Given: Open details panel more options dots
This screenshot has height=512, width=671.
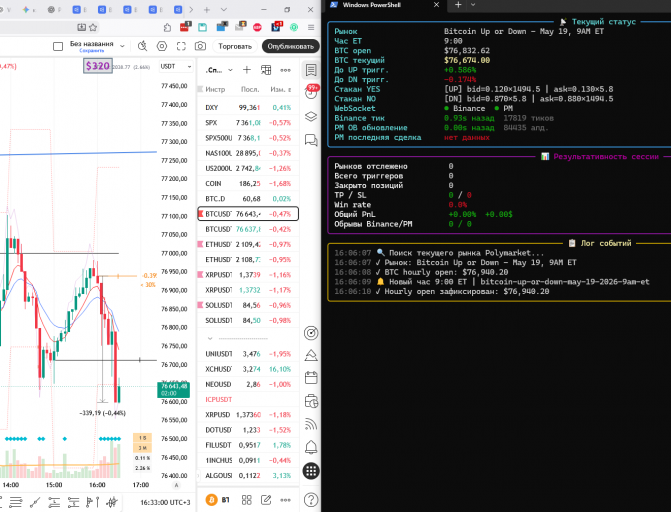Looking at the screenshot, I should pos(285,500).
